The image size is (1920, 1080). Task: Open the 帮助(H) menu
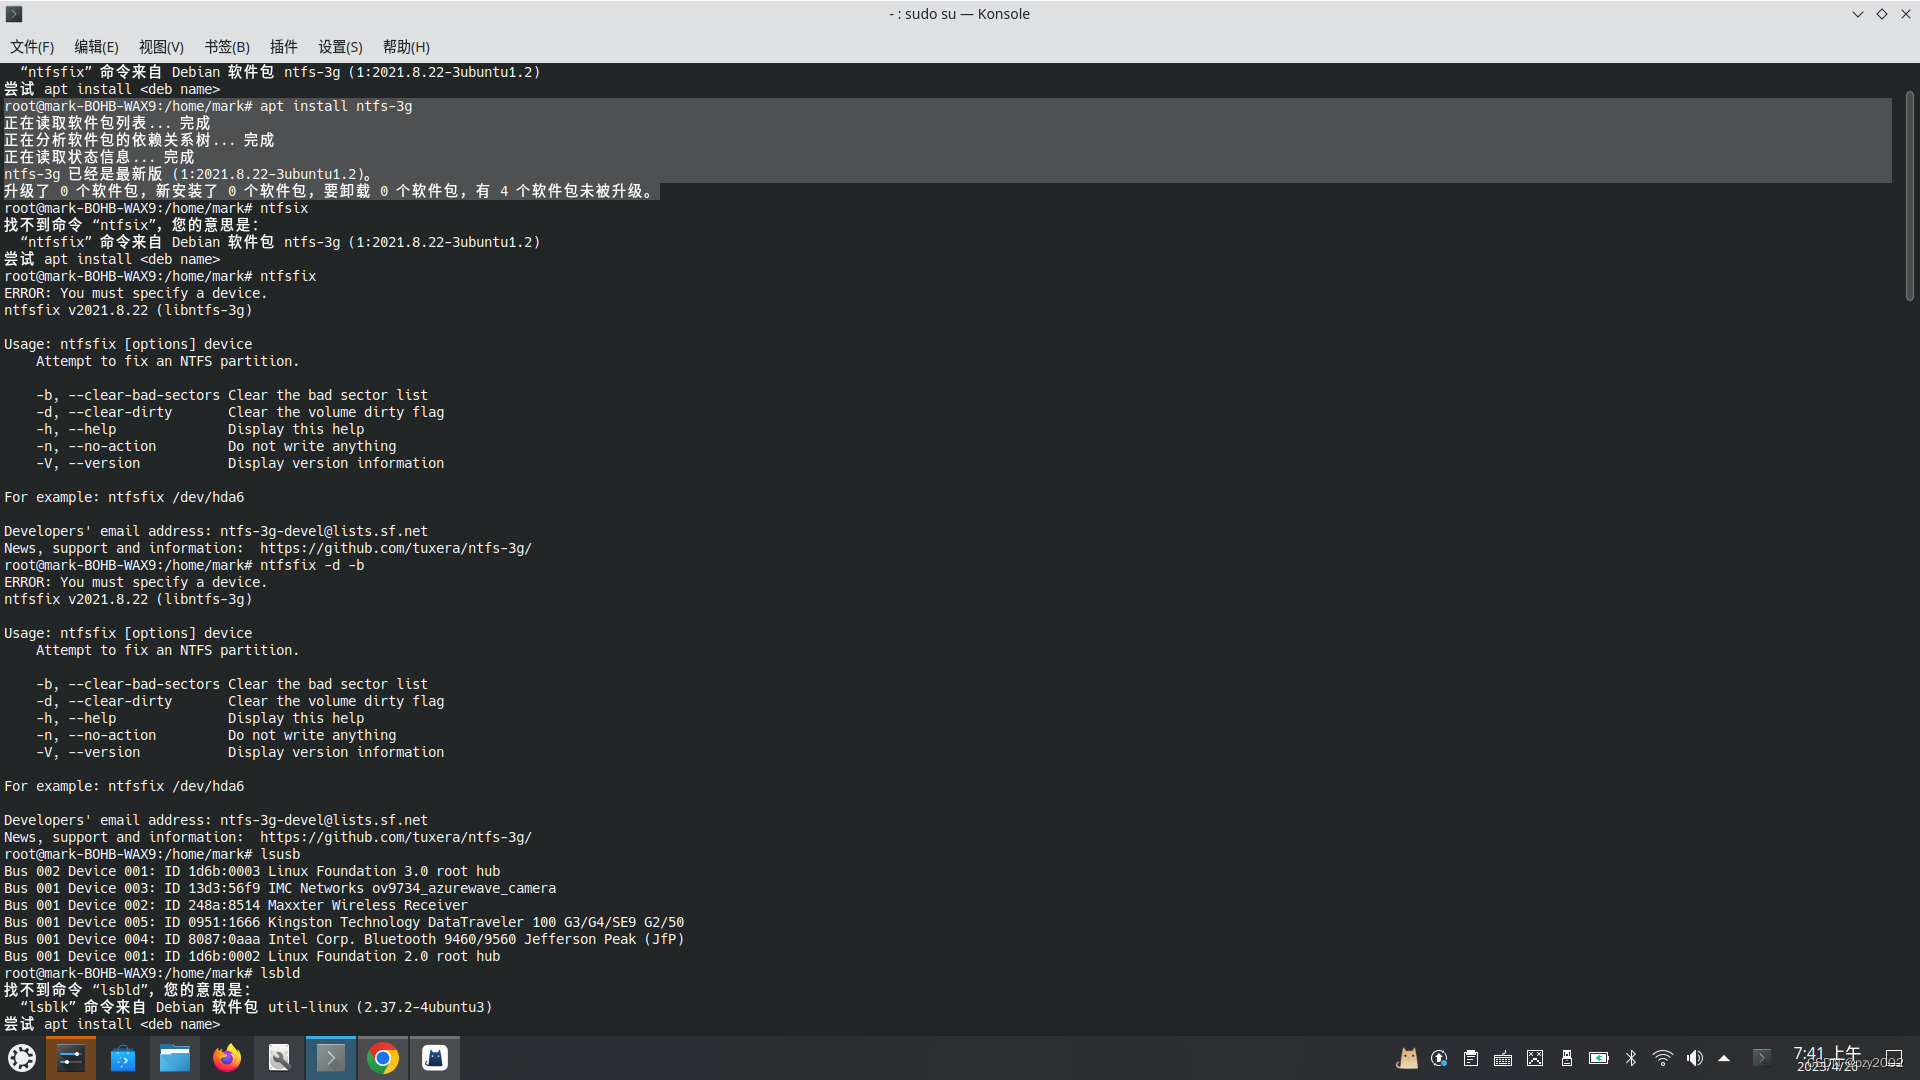click(406, 47)
